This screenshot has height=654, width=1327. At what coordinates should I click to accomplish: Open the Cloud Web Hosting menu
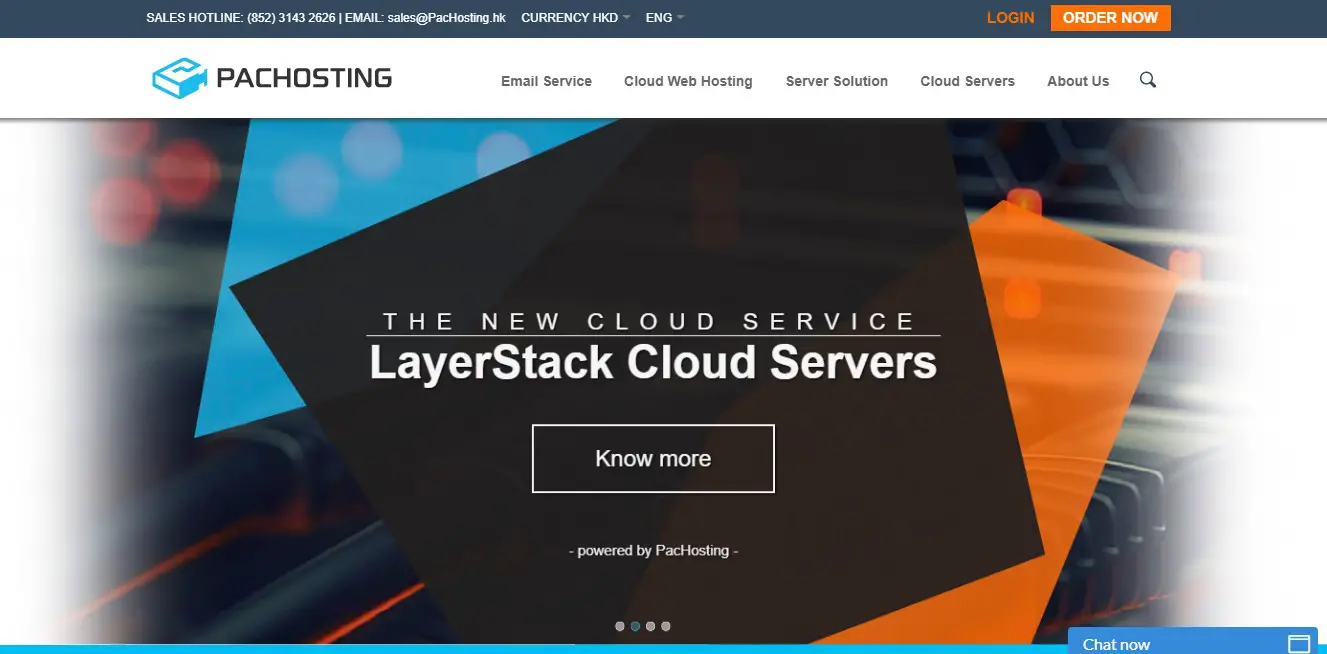tap(688, 81)
